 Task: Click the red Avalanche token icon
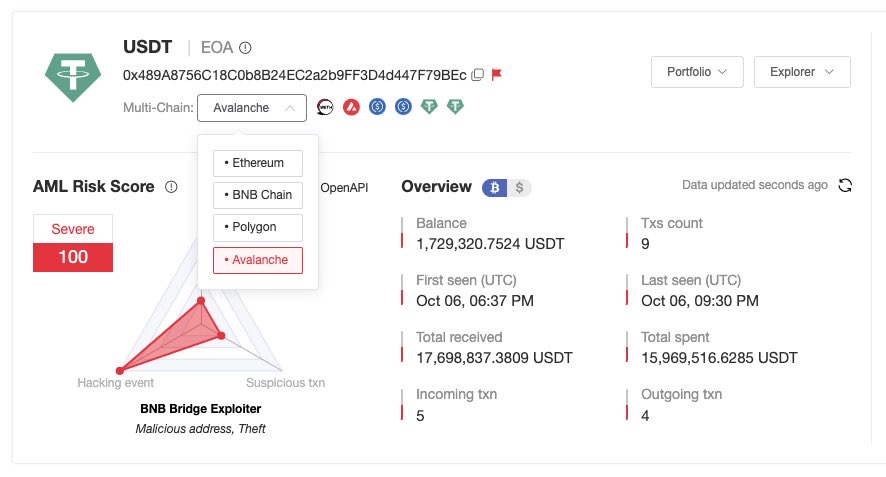(x=351, y=107)
